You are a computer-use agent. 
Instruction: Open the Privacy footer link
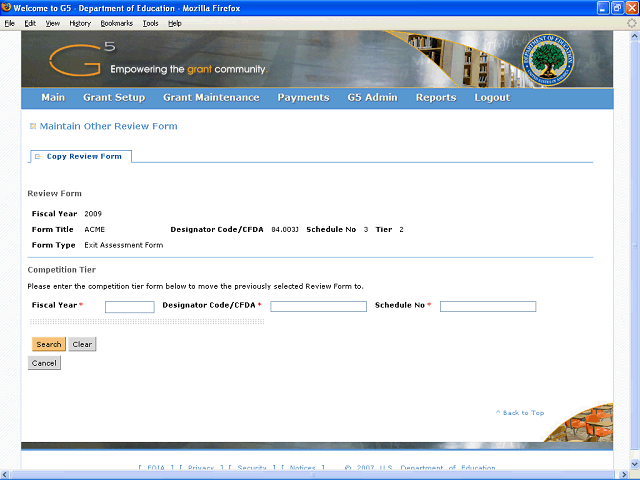(201, 468)
